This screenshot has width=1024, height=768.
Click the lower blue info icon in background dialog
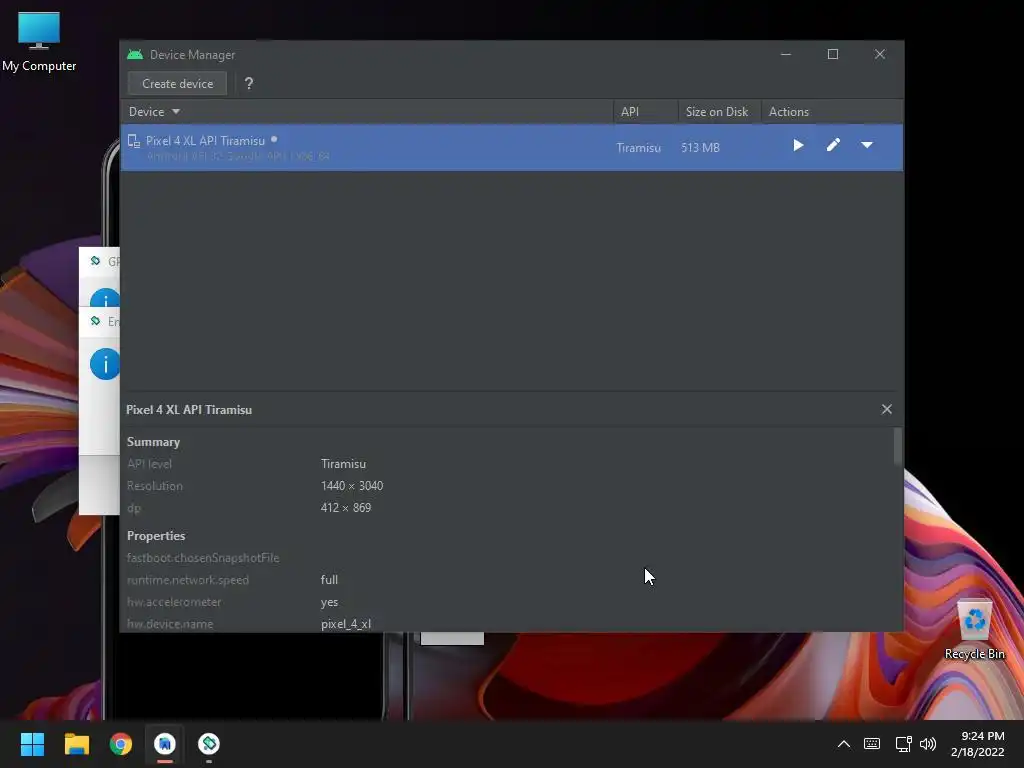click(x=105, y=364)
